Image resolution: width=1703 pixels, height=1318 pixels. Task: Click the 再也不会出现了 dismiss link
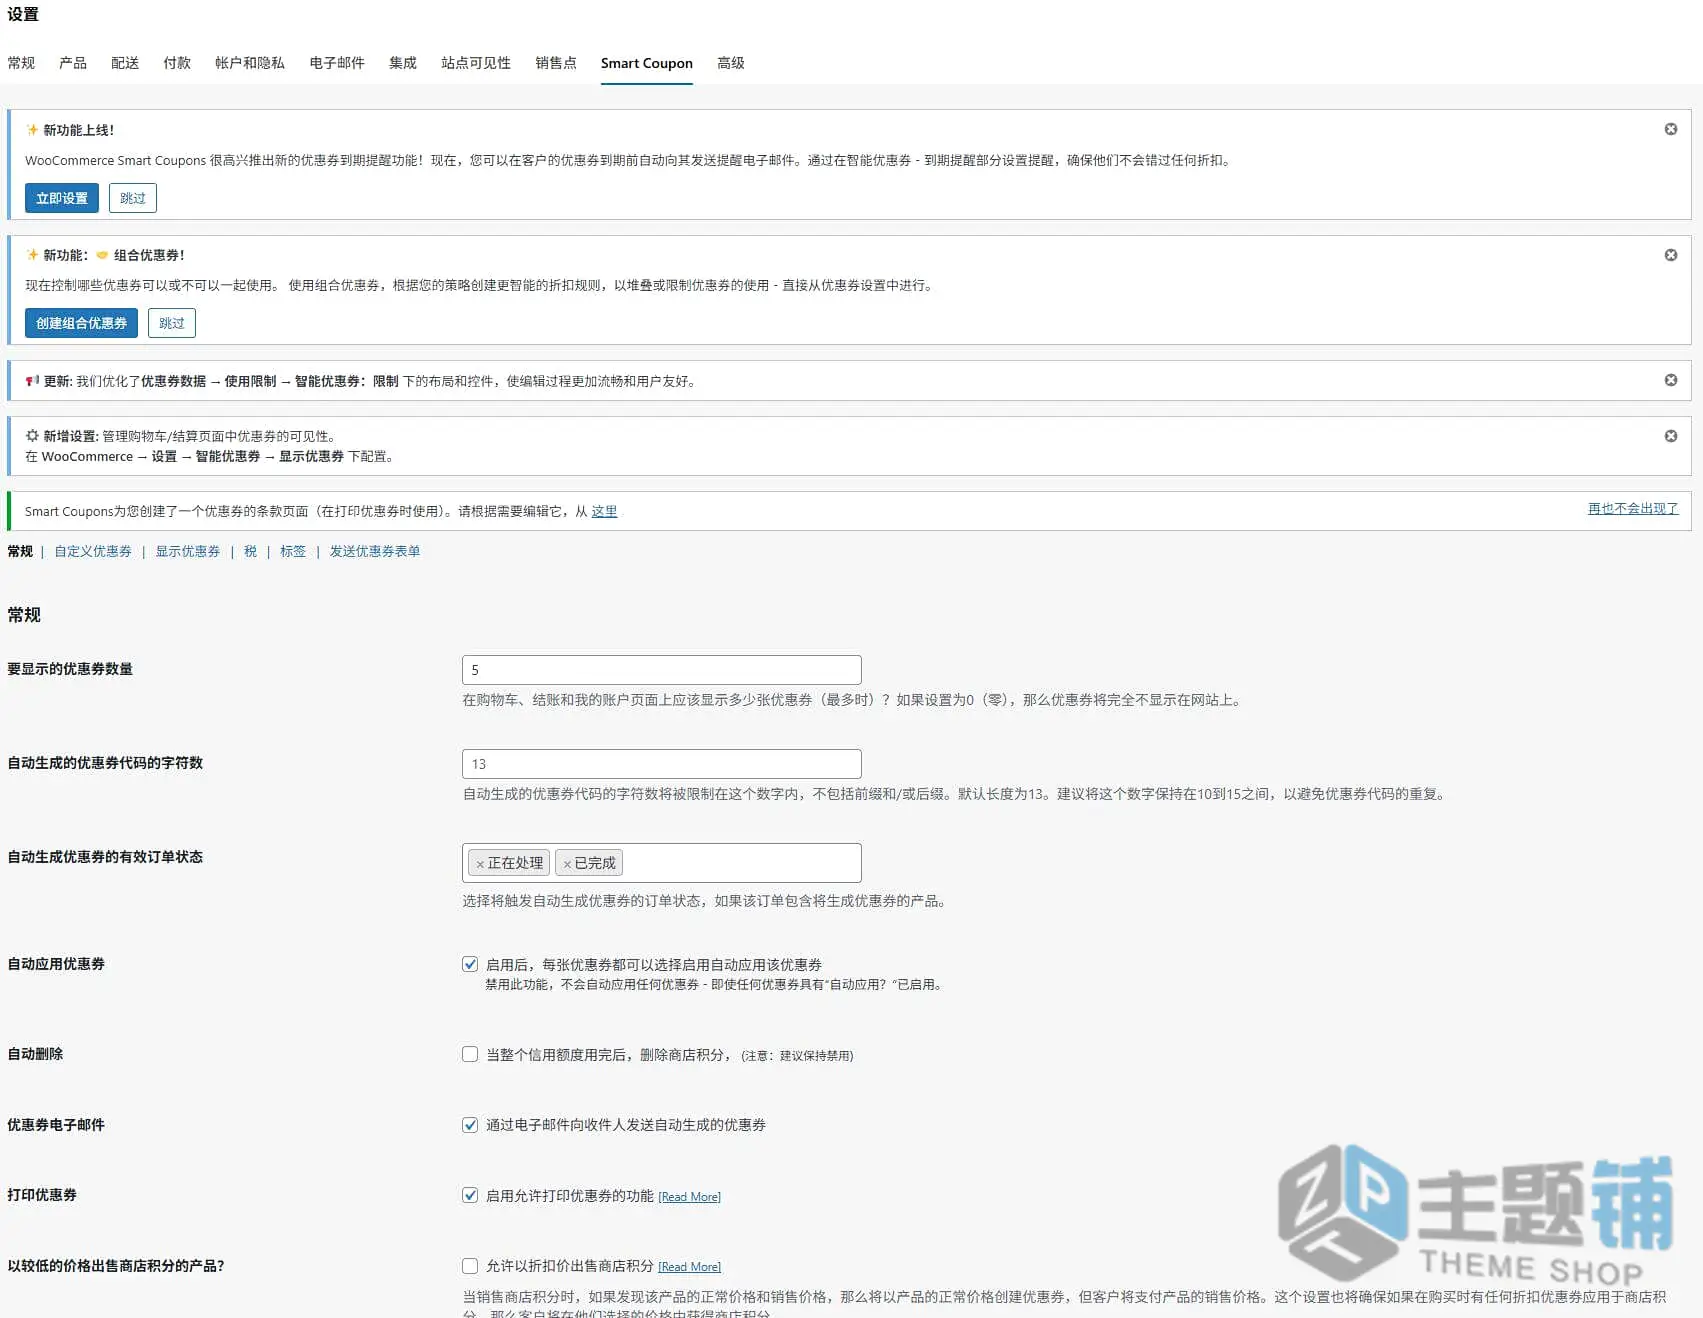coord(1633,508)
